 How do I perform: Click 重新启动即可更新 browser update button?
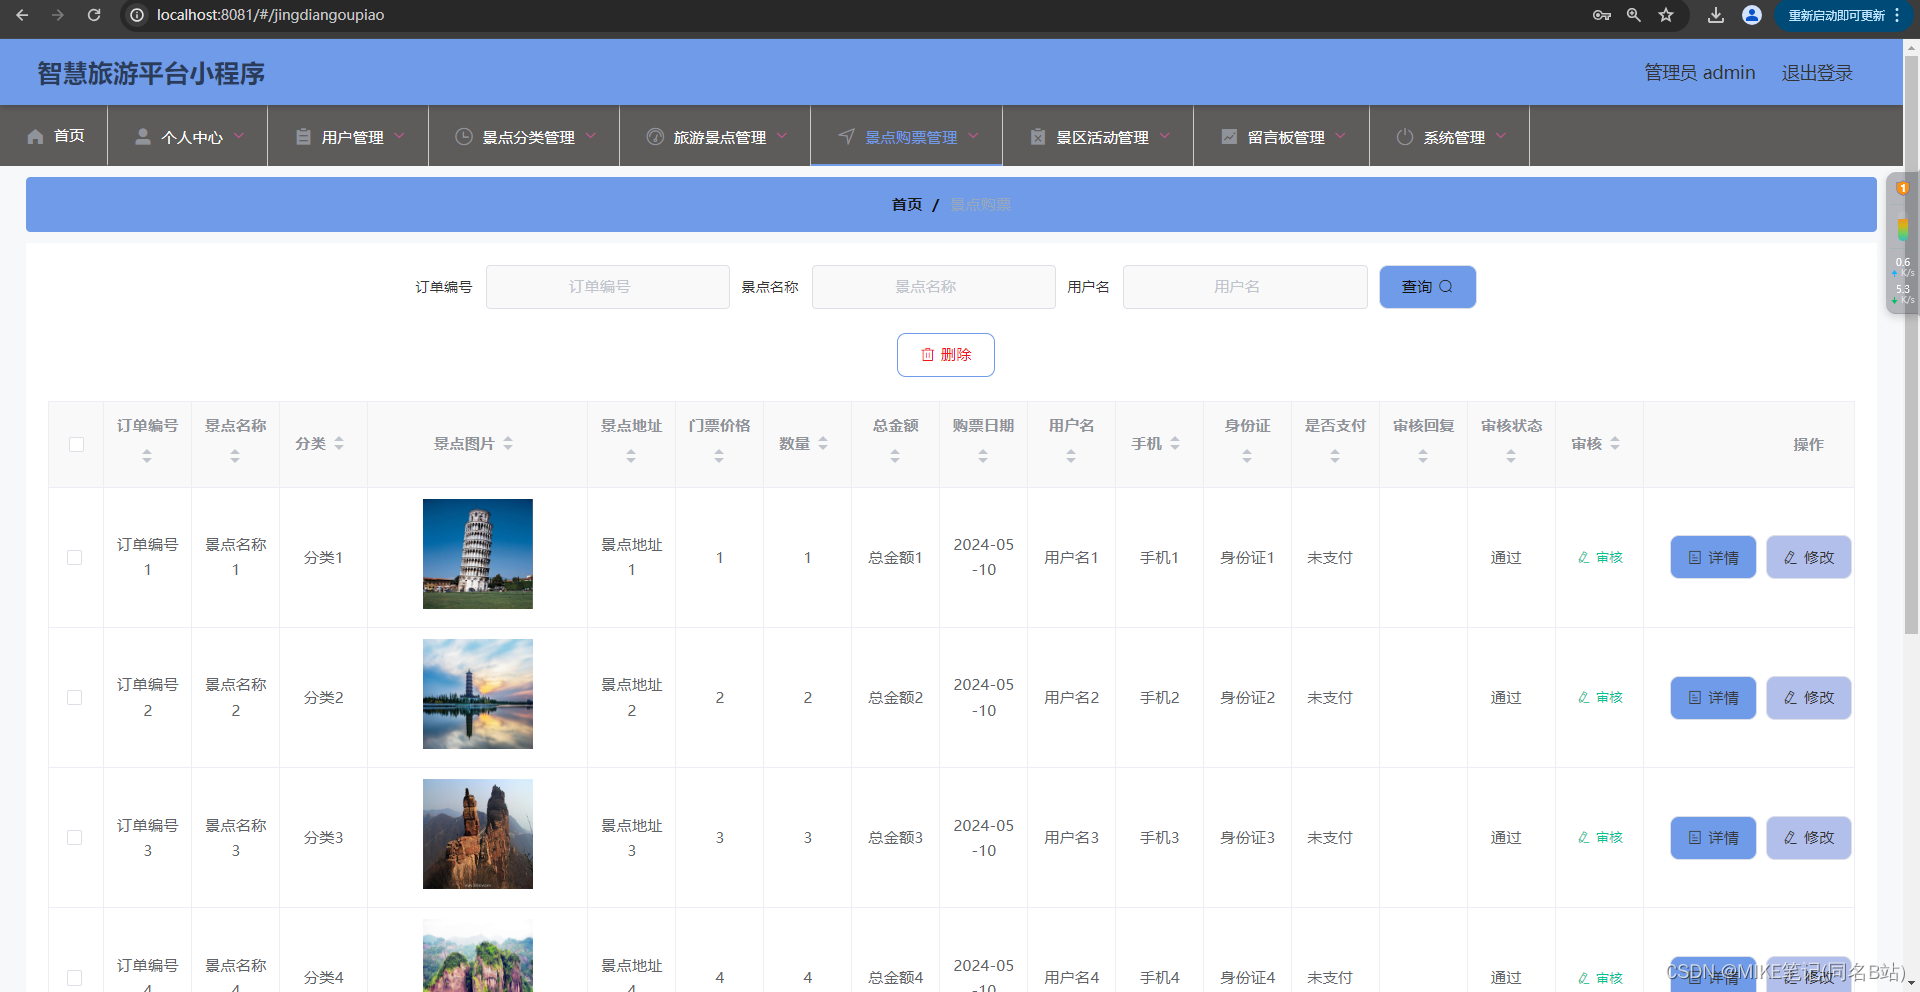point(1836,15)
